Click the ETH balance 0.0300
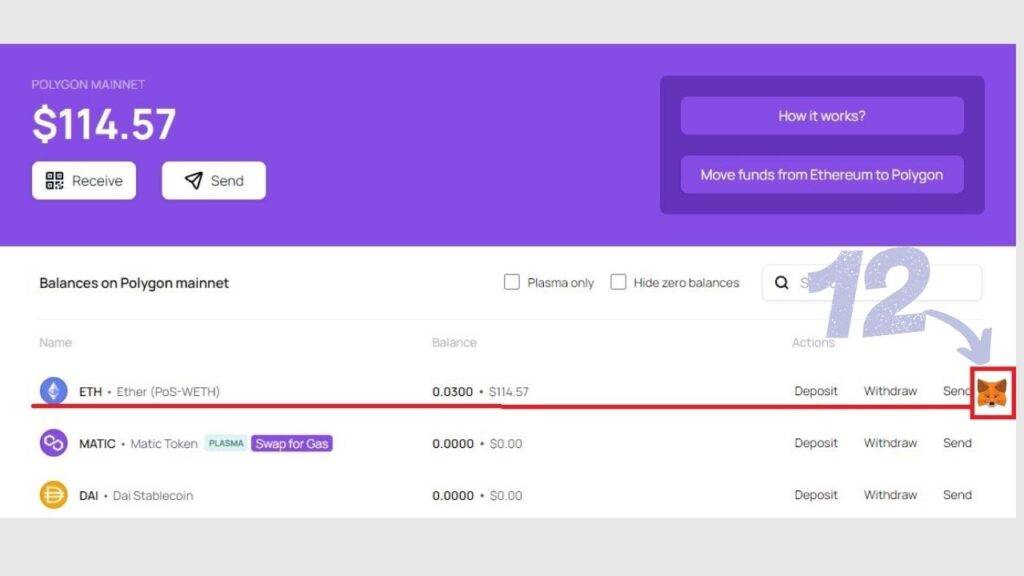 click(453, 392)
